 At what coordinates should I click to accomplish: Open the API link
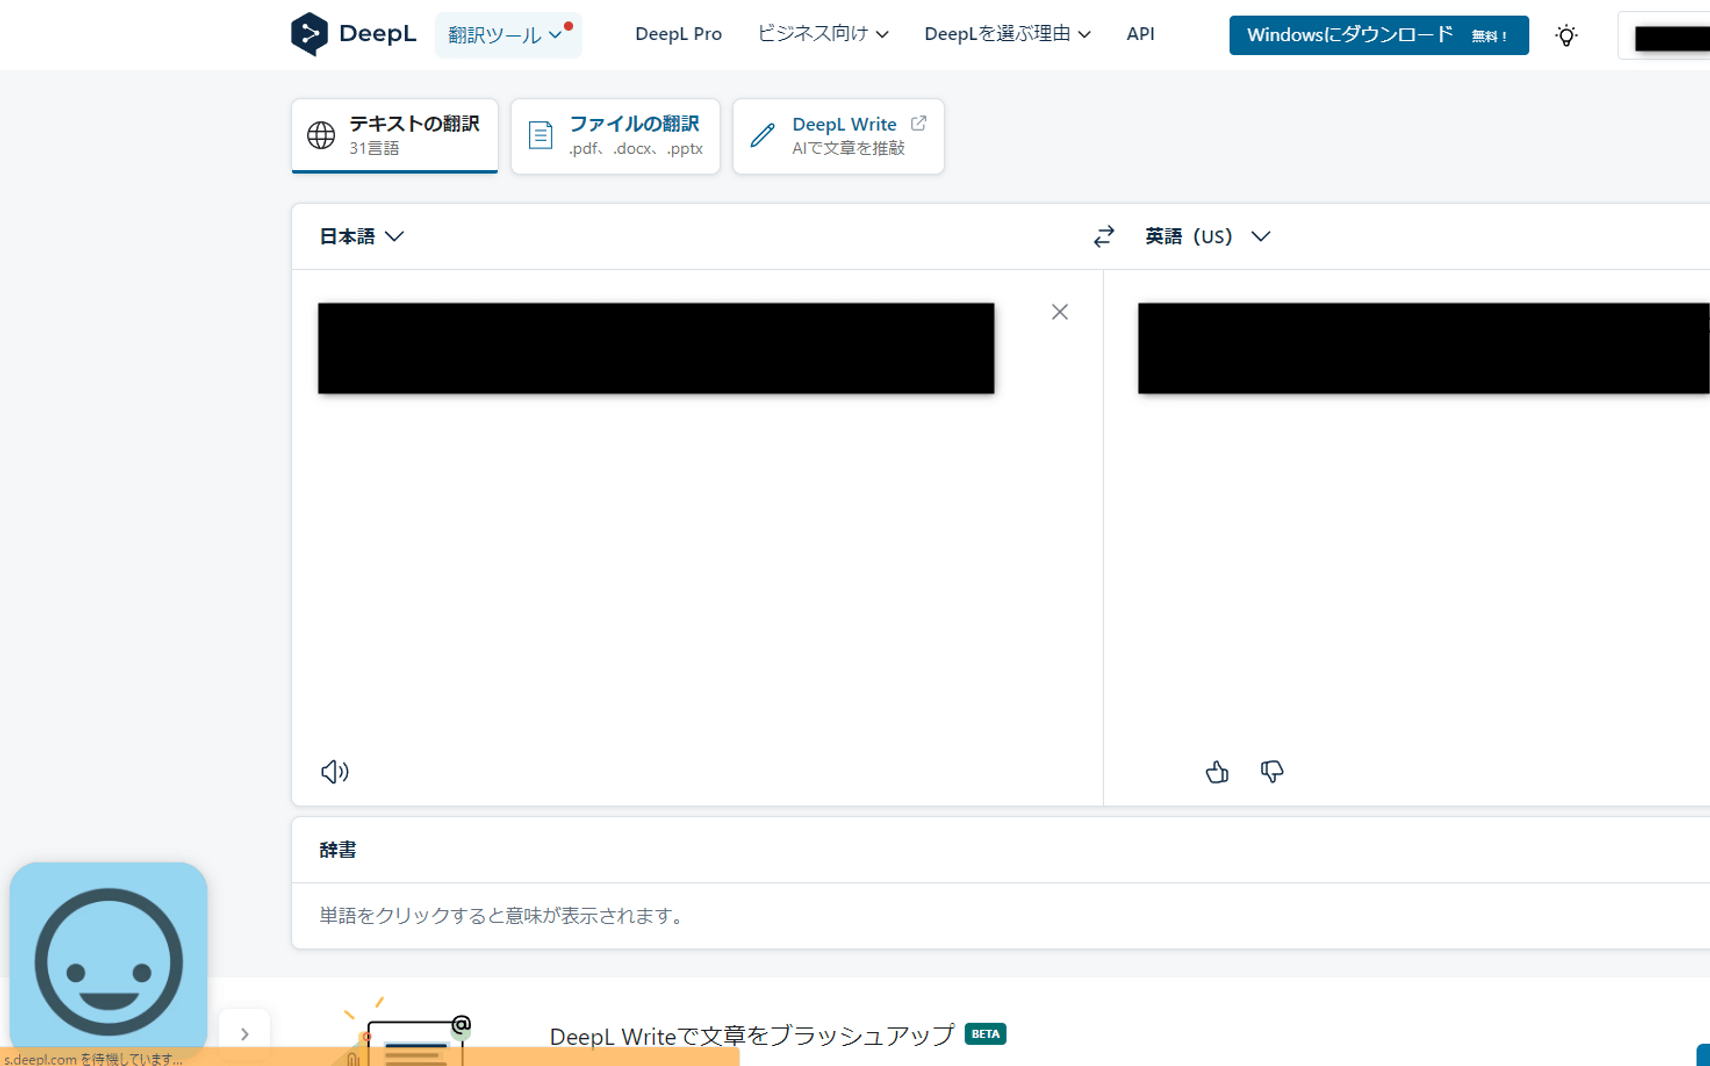(1140, 34)
